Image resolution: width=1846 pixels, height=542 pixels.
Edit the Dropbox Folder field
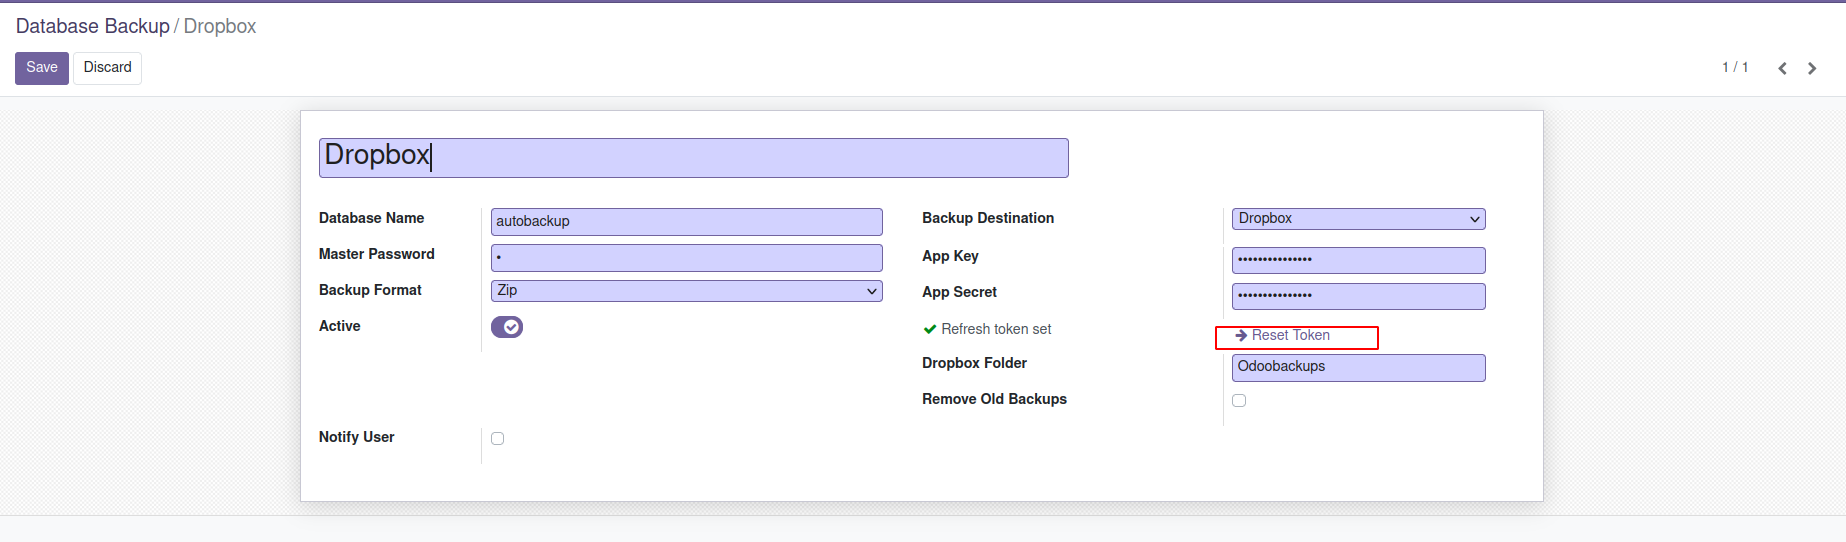(1358, 367)
